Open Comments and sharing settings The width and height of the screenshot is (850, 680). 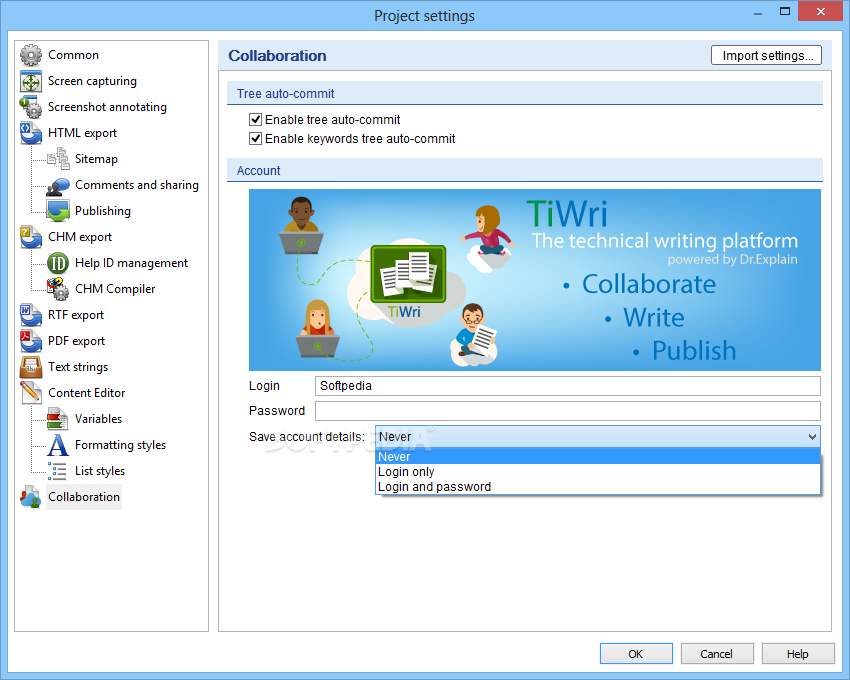point(137,185)
